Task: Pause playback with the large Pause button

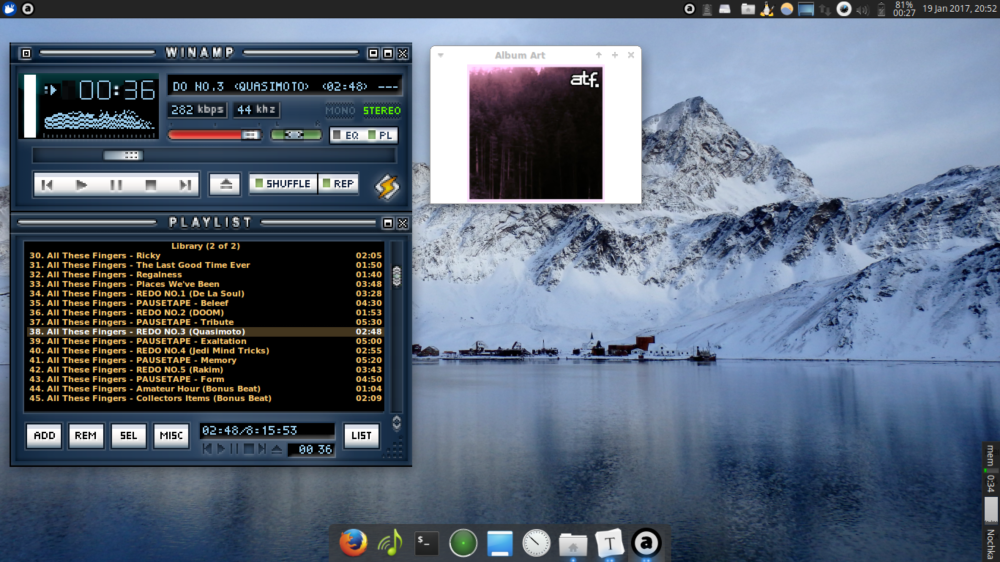Action: 116,185
